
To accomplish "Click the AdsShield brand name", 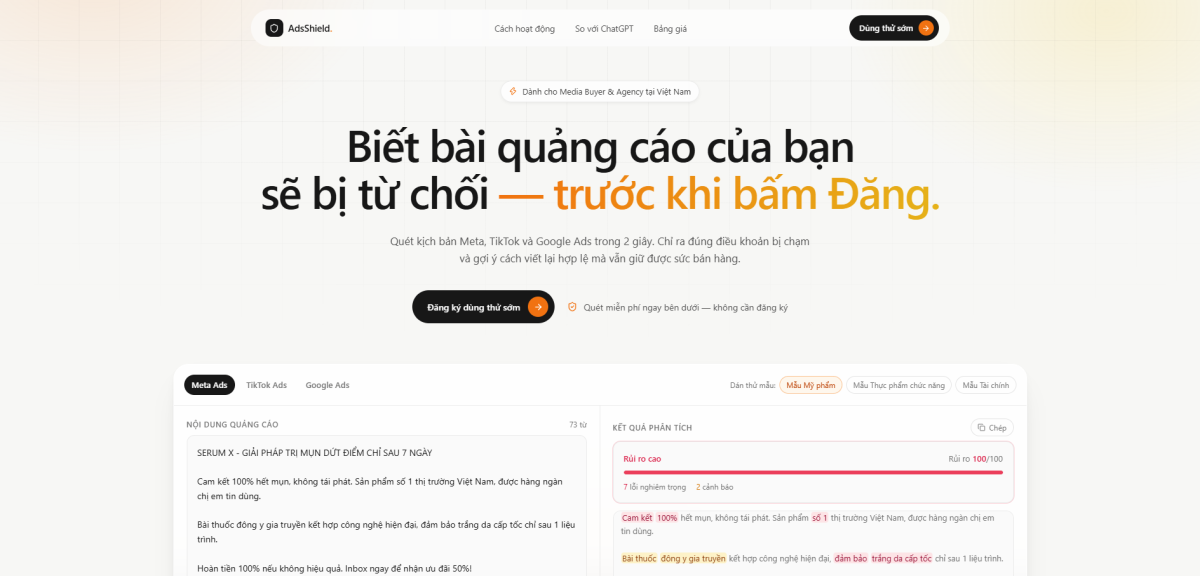I will coord(309,28).
